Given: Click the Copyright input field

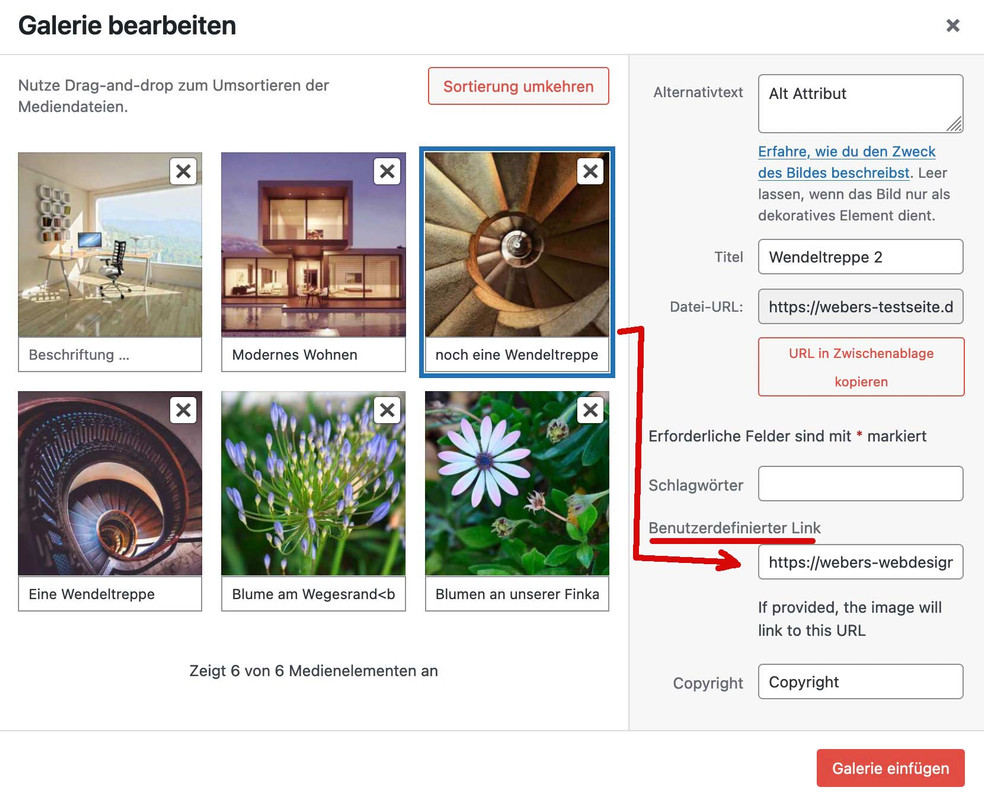Looking at the screenshot, I should point(860,681).
